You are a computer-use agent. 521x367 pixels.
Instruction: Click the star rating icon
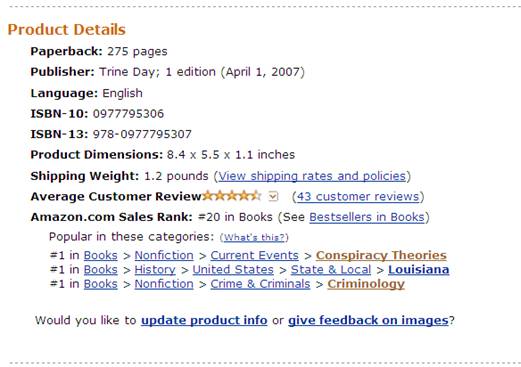pyautogui.click(x=232, y=196)
